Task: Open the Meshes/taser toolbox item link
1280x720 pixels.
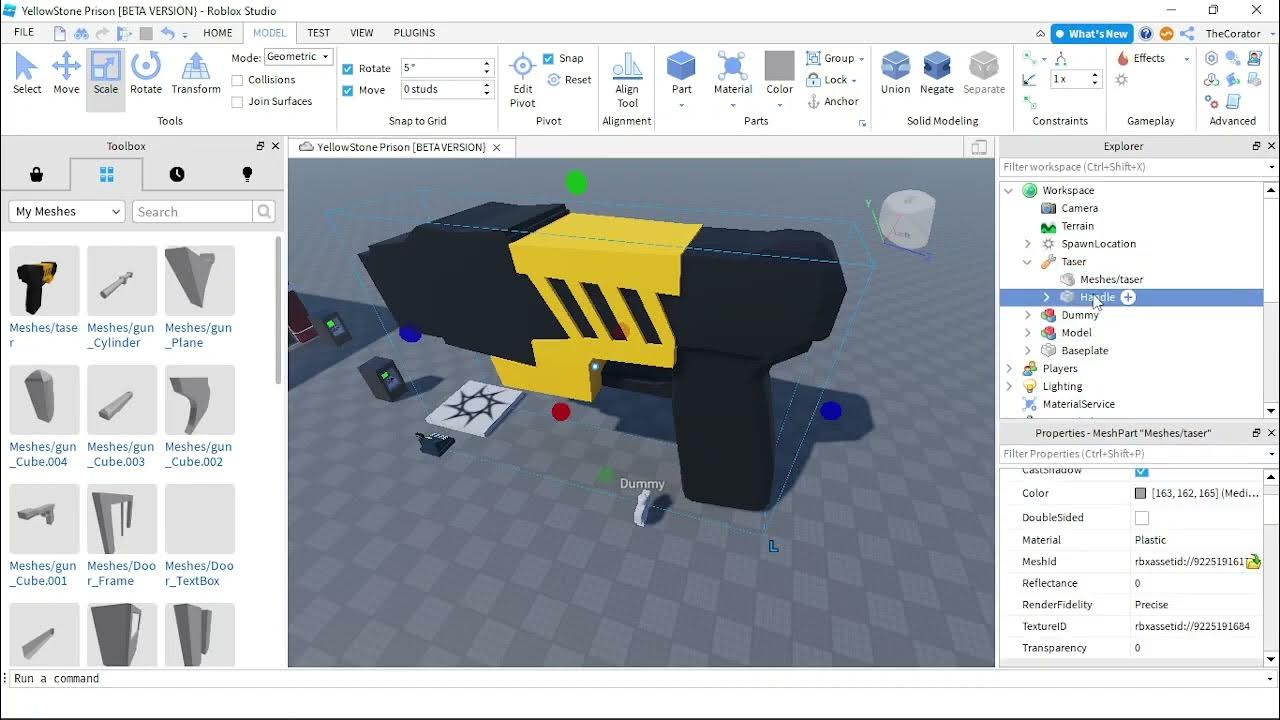Action: pyautogui.click(x=43, y=335)
